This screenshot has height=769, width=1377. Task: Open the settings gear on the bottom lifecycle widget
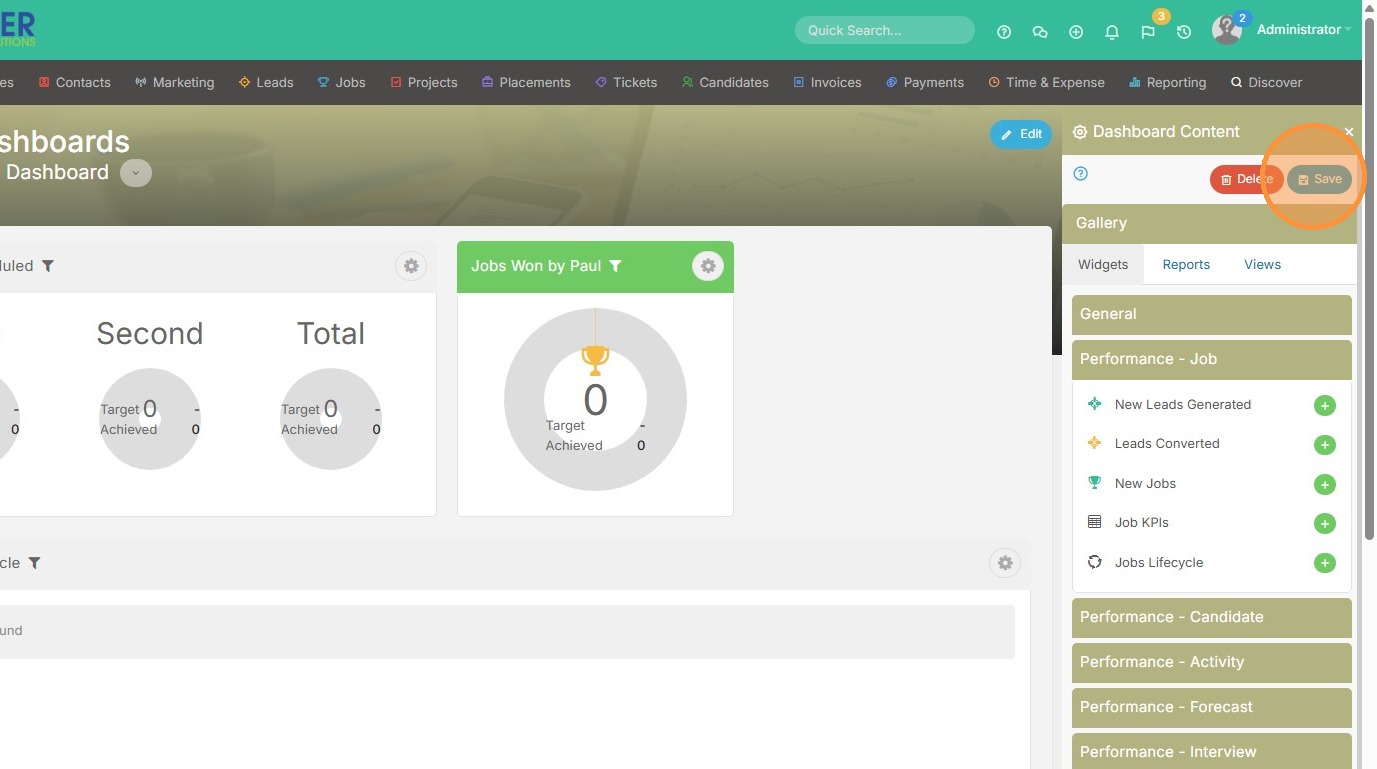(x=1005, y=563)
